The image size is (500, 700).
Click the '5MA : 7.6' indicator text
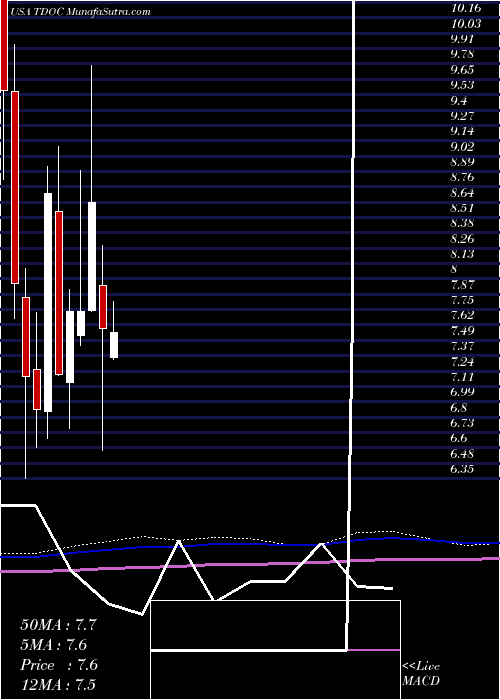coord(53,645)
